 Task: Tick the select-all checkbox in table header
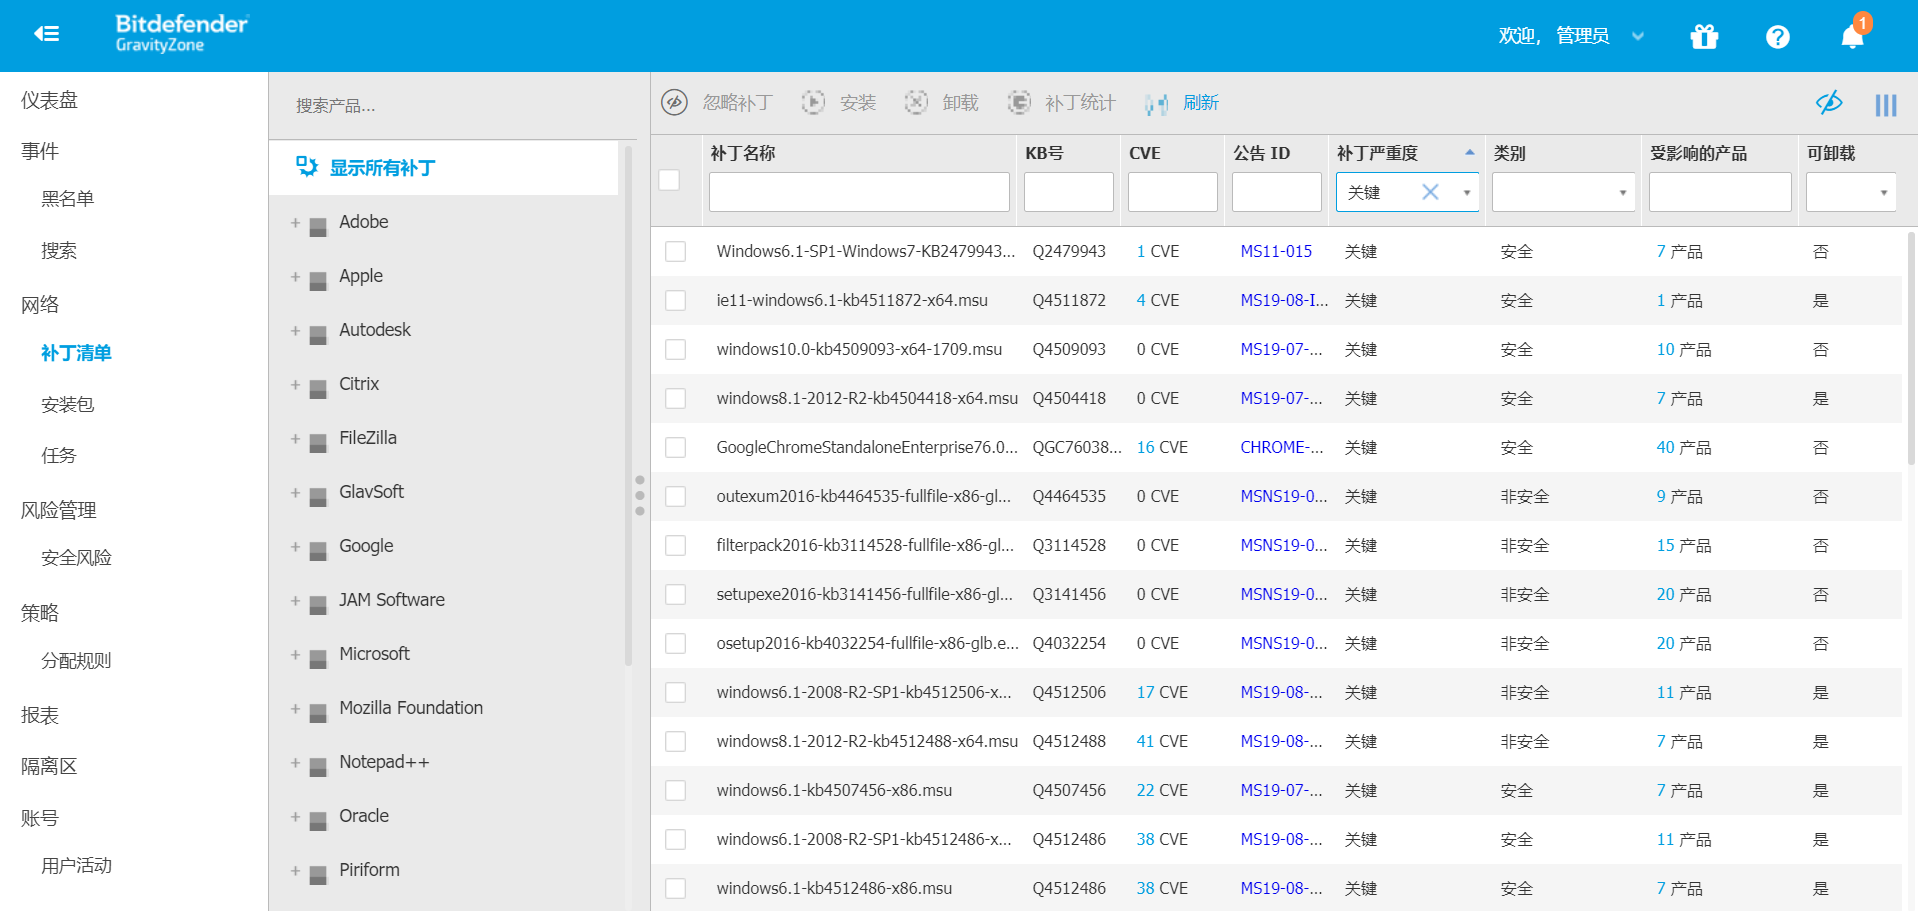click(x=670, y=180)
